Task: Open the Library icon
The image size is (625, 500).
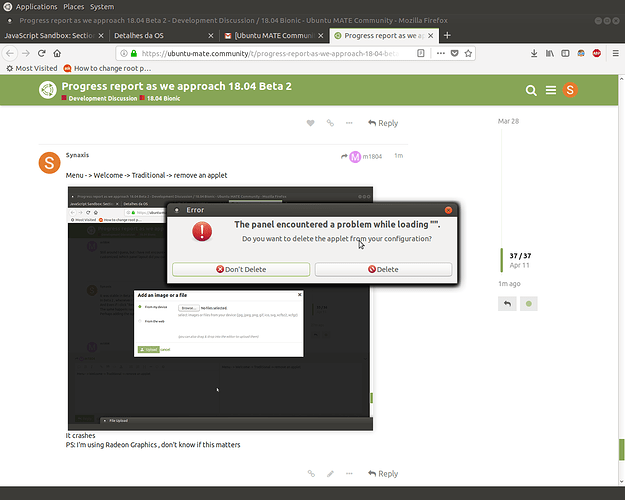Action: pyautogui.click(x=550, y=53)
